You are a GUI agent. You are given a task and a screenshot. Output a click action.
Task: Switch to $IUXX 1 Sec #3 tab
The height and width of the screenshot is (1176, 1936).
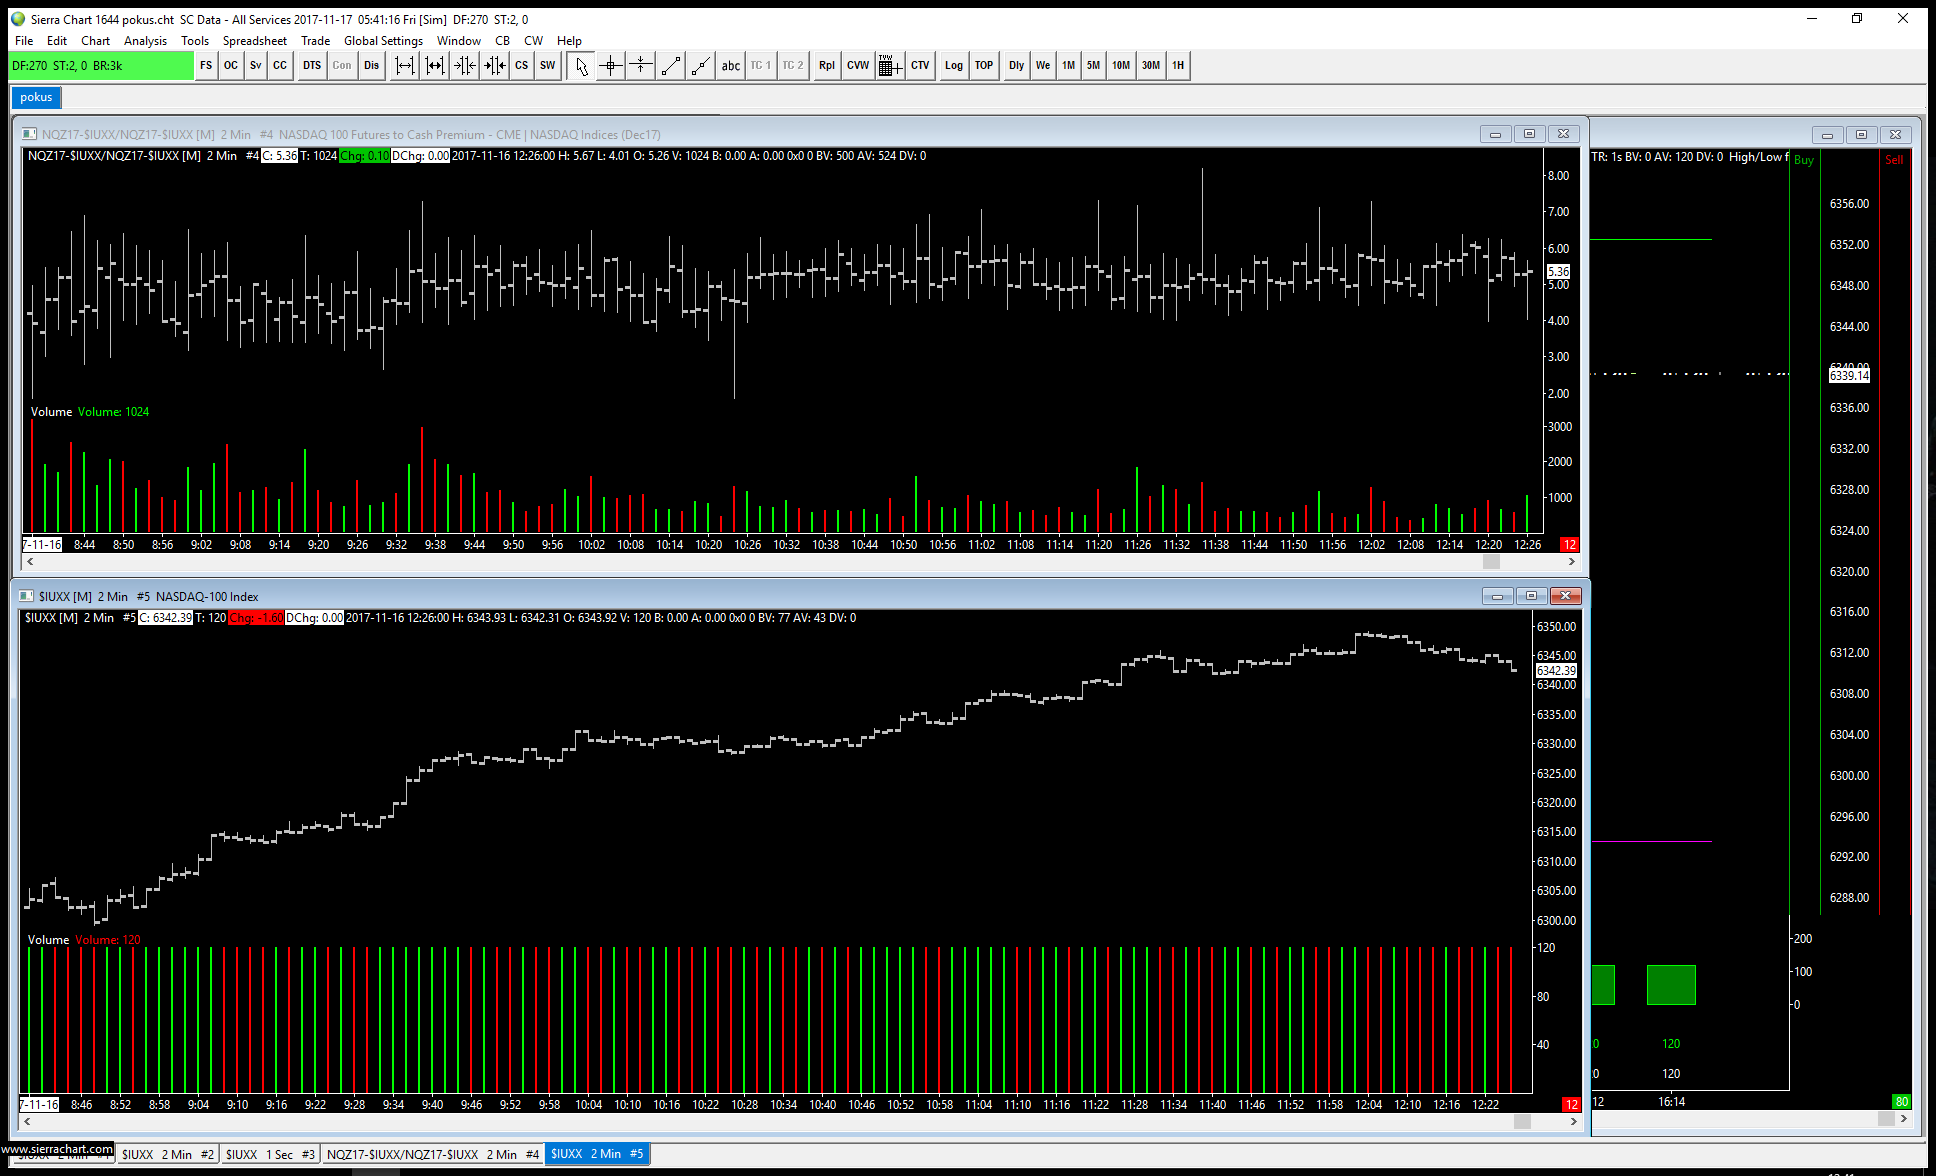click(x=270, y=1154)
